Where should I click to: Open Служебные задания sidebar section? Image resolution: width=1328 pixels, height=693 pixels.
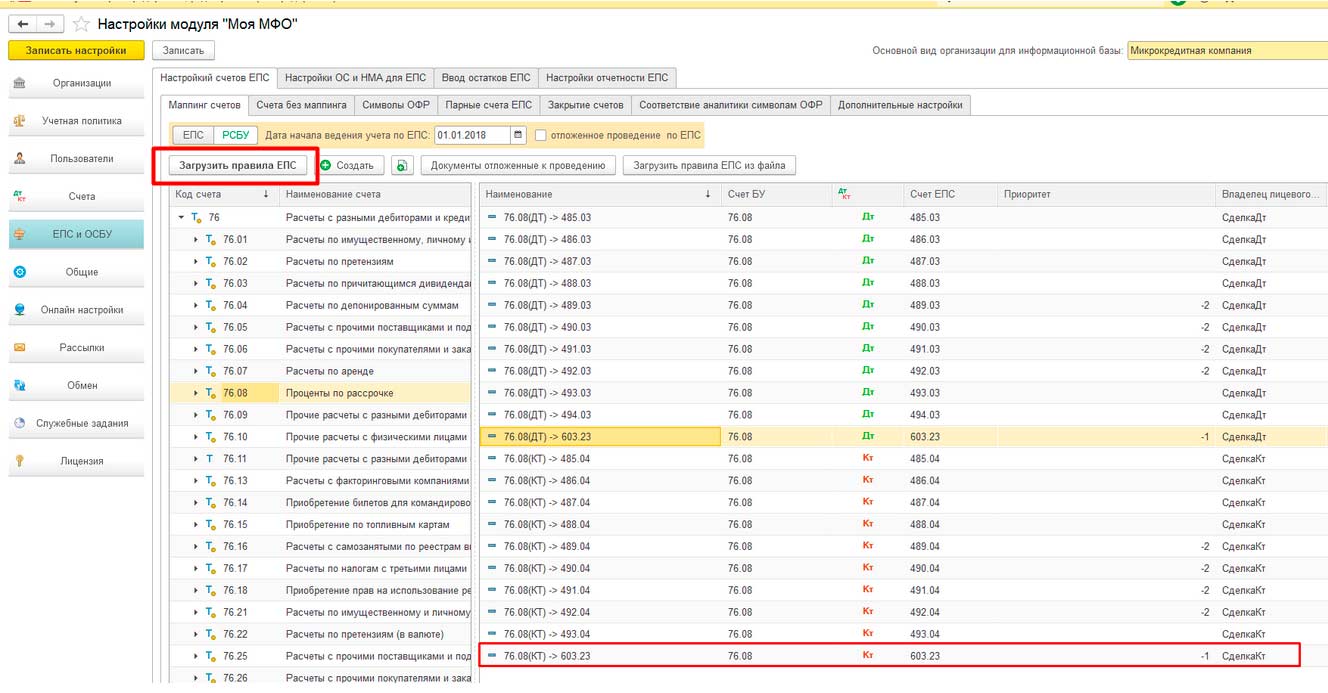76,423
